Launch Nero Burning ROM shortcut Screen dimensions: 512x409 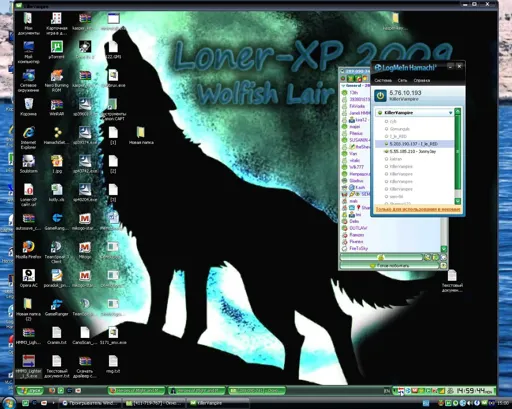[57, 81]
